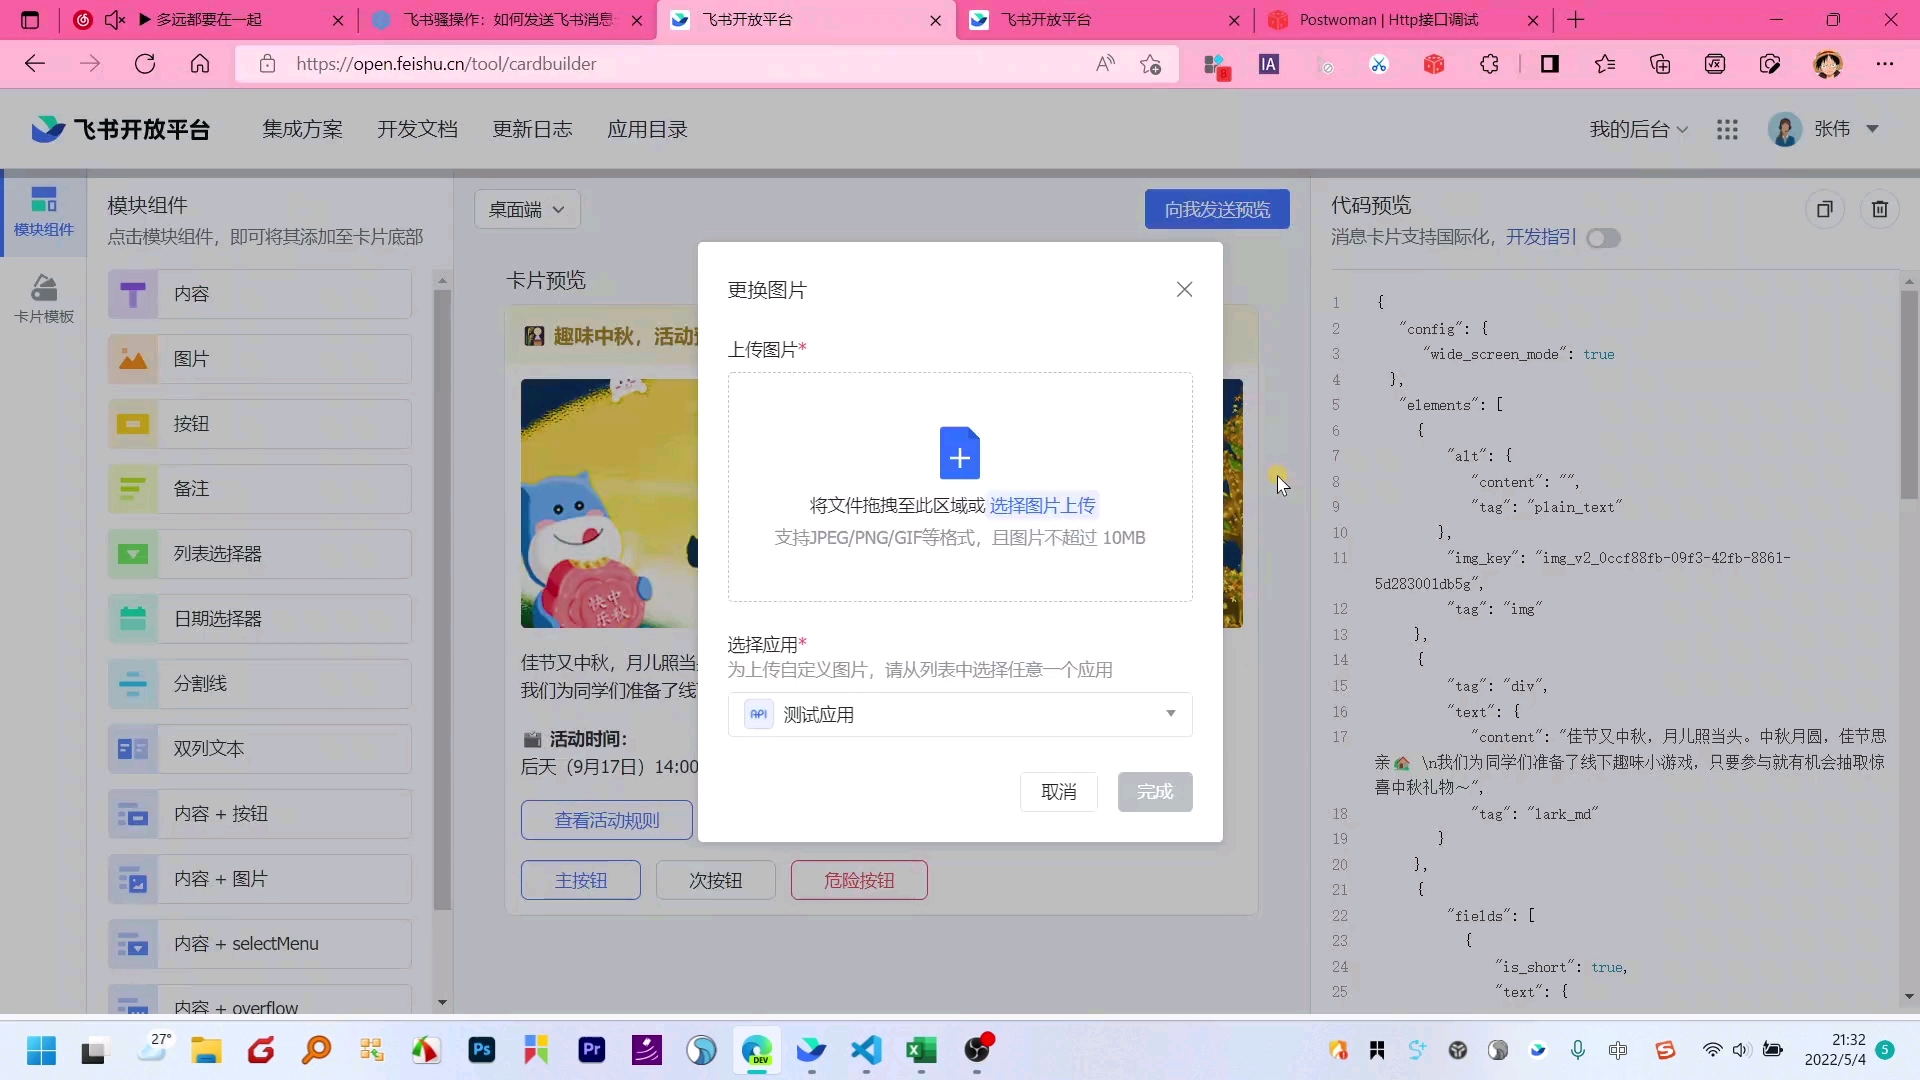
Task: Click trash icon in 代码预览 panel
Action: (1879, 209)
